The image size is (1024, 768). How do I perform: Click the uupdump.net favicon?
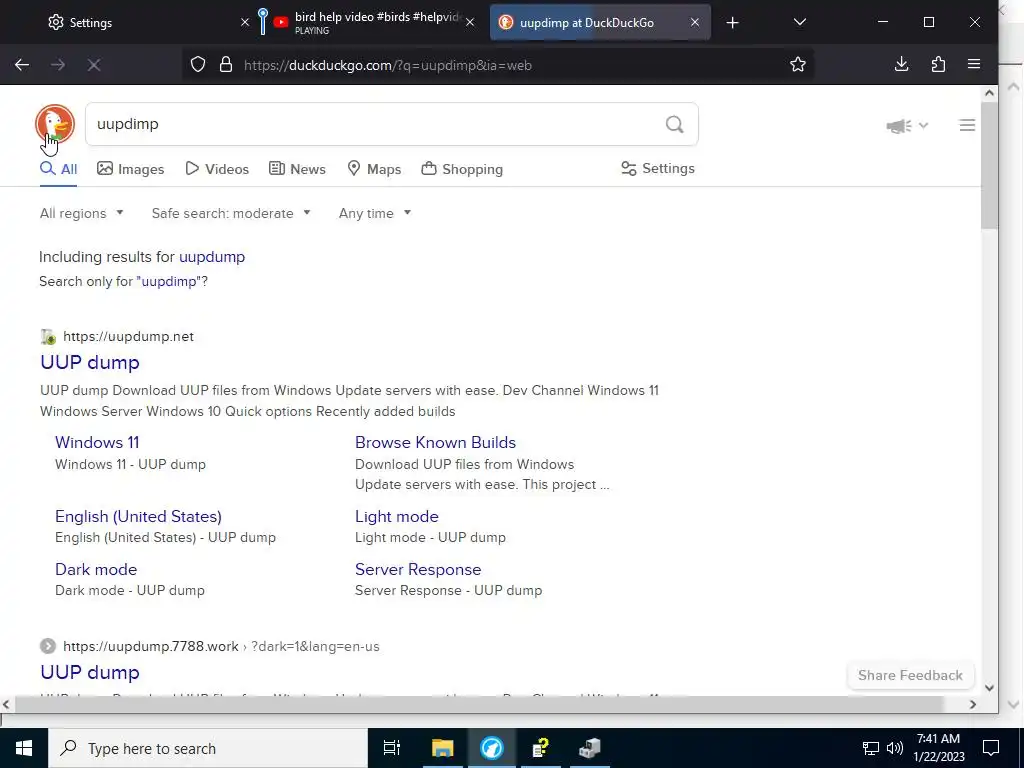[48, 337]
